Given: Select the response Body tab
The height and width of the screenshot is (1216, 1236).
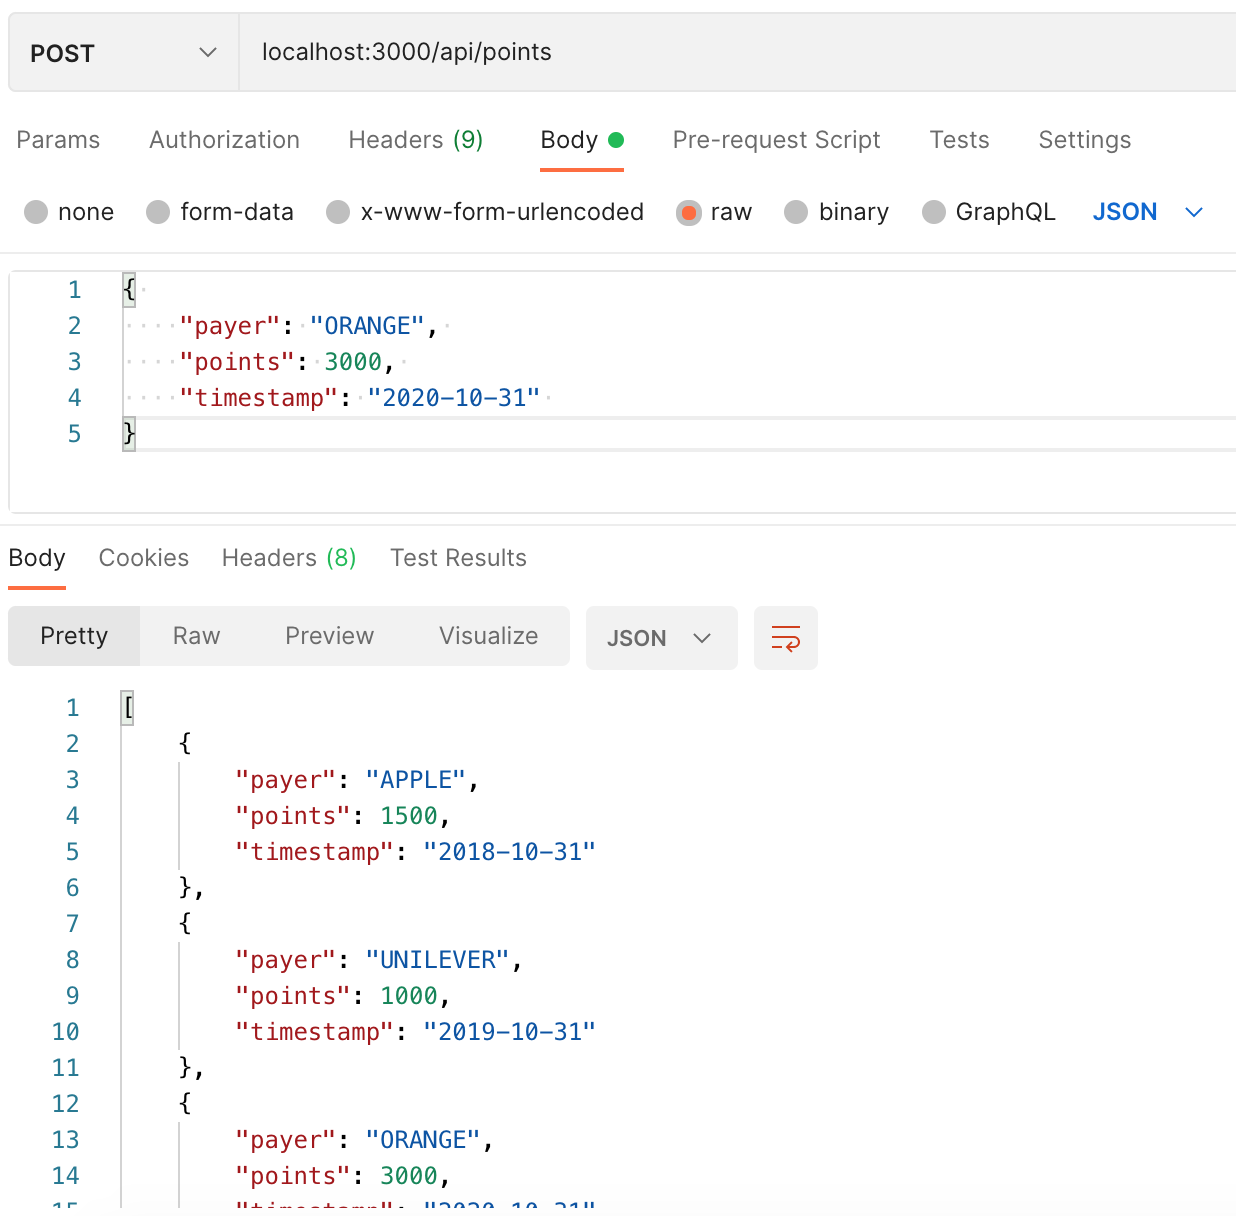Looking at the screenshot, I should click(x=37, y=558).
